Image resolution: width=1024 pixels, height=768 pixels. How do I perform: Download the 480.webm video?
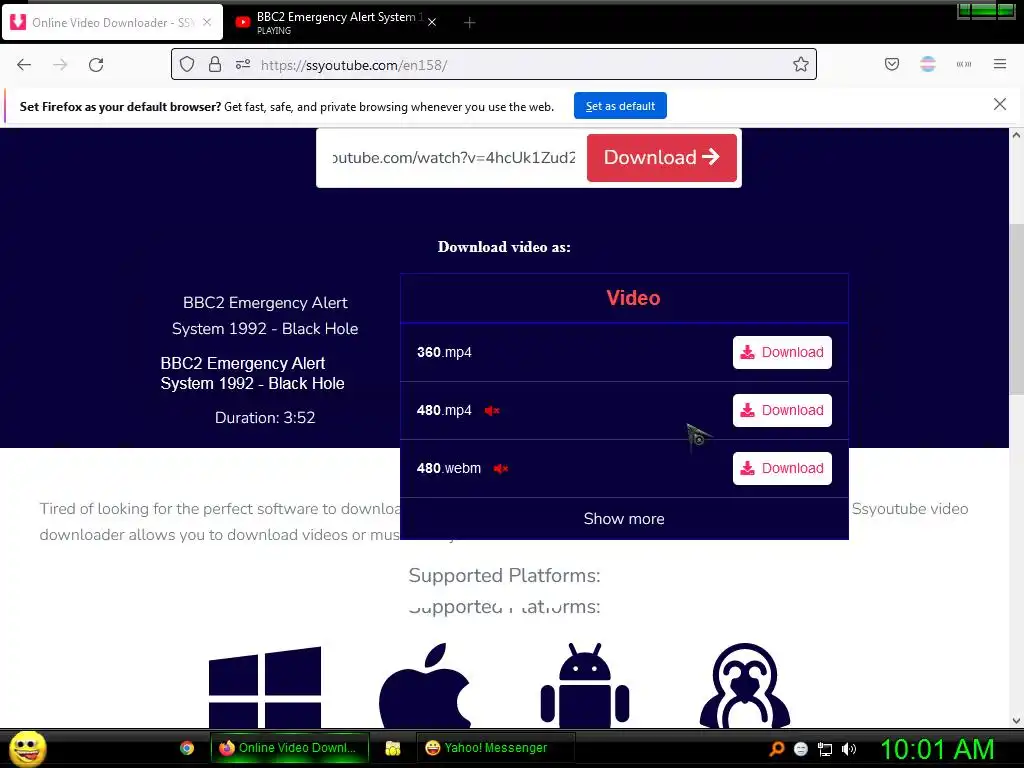pos(782,469)
